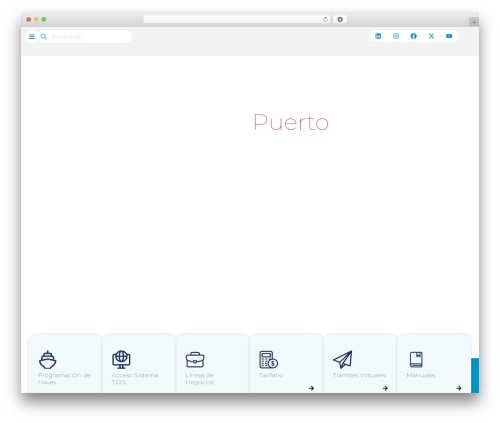Click the arrow on the Tarifario card
Screen dimensions: 500x423
pos(311,388)
